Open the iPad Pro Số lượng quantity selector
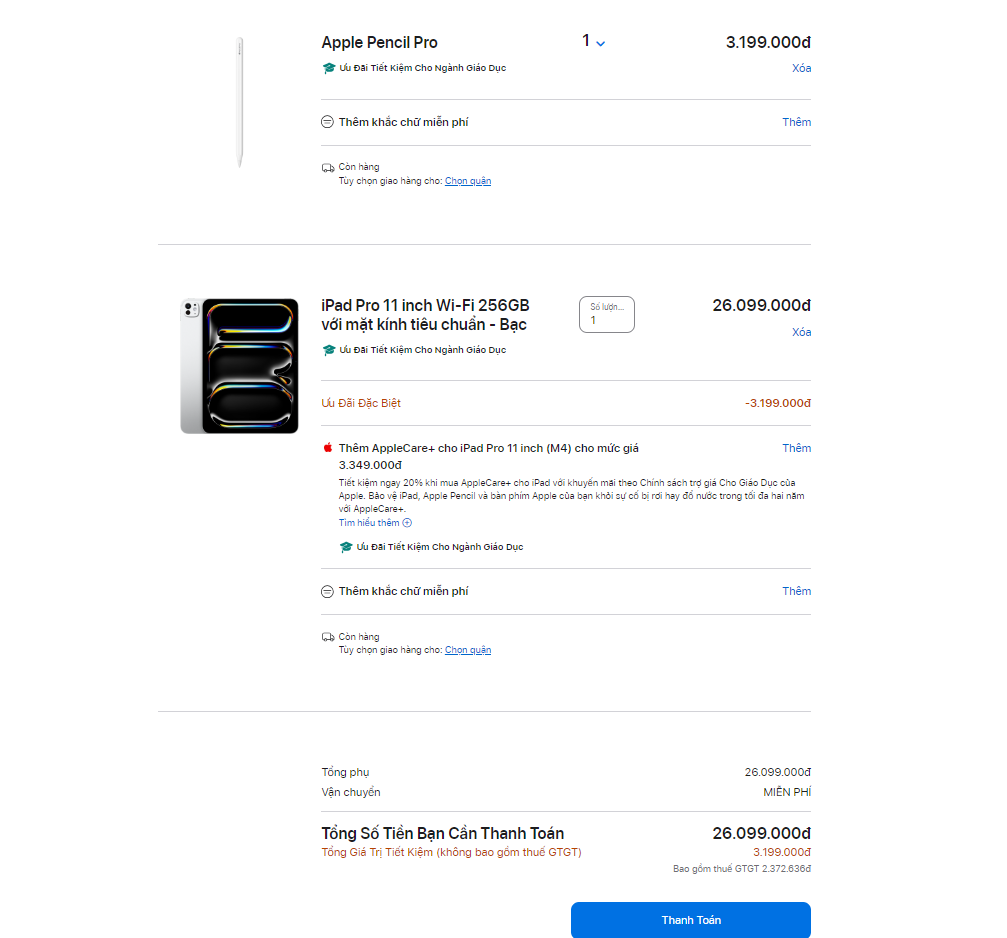Viewport: 1007px width, 938px height. (607, 315)
